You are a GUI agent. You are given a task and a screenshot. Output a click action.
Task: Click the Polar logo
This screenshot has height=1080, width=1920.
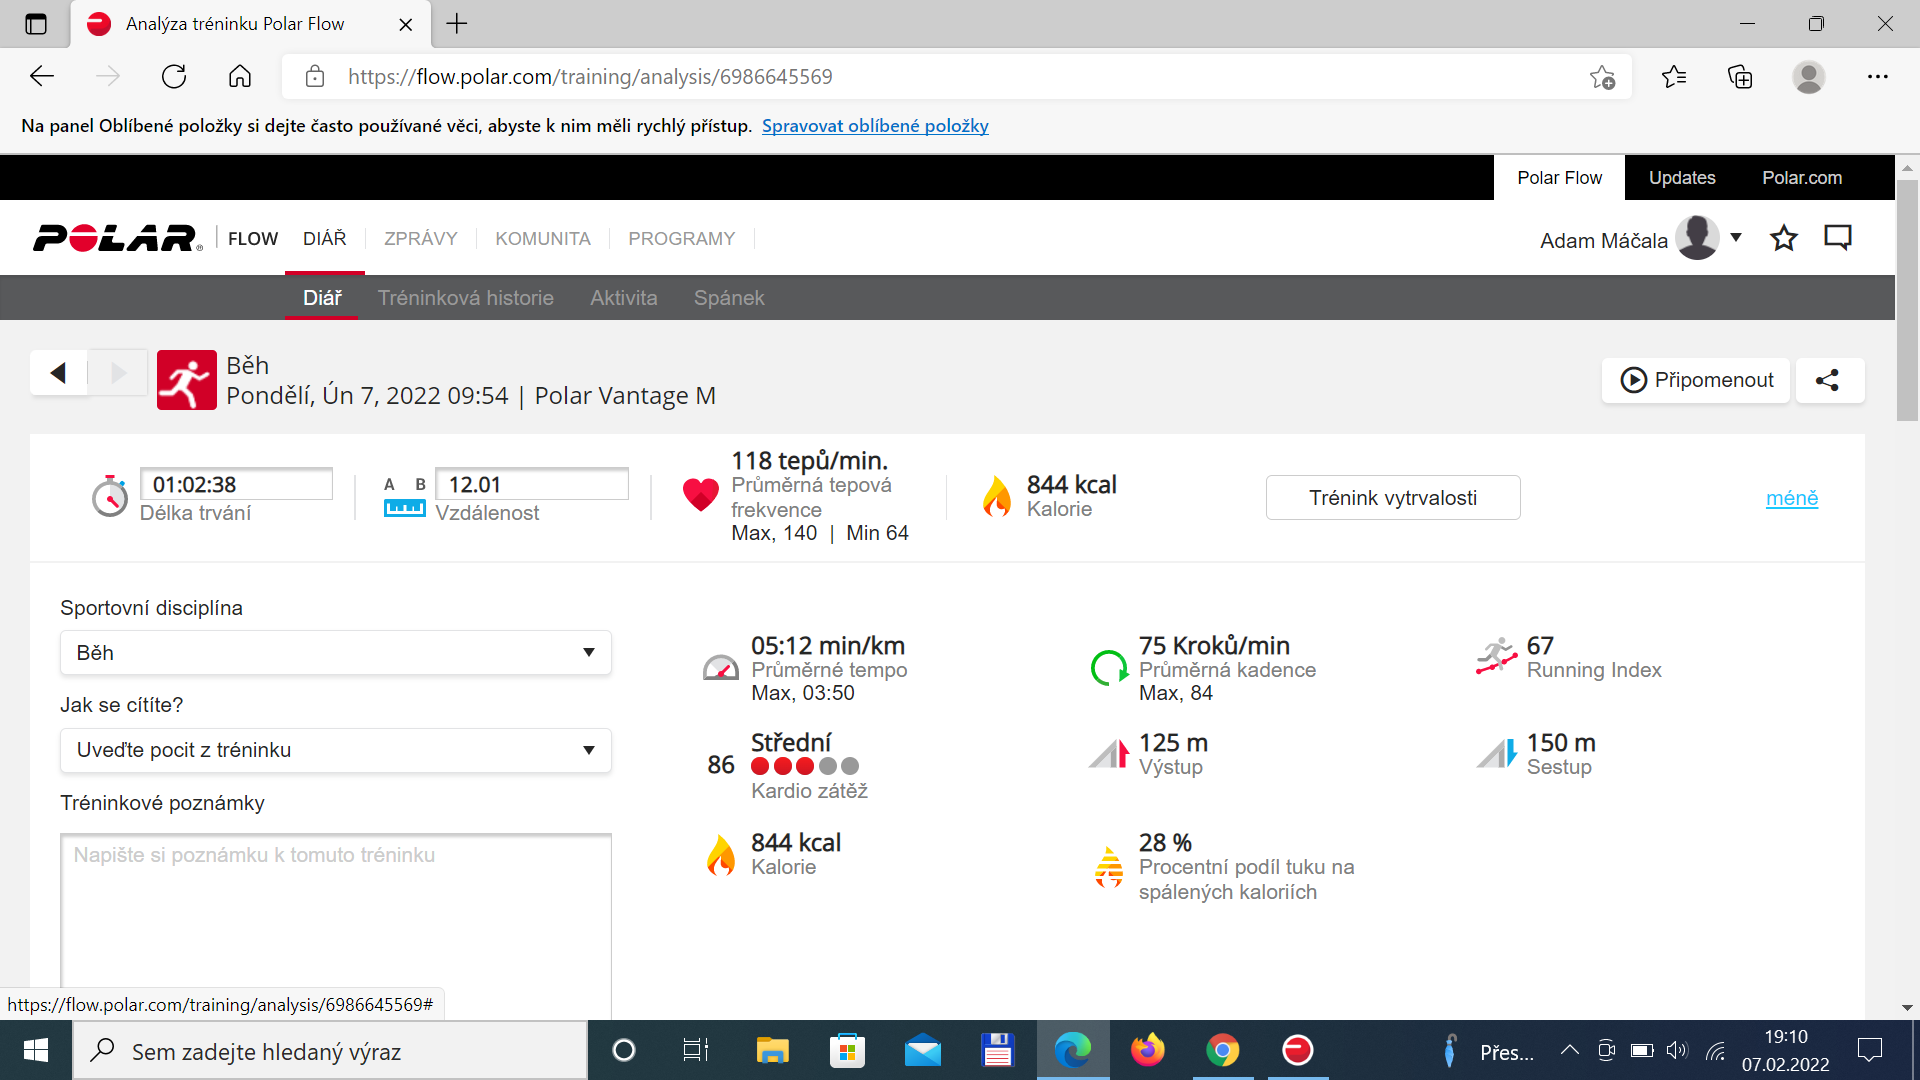click(117, 238)
